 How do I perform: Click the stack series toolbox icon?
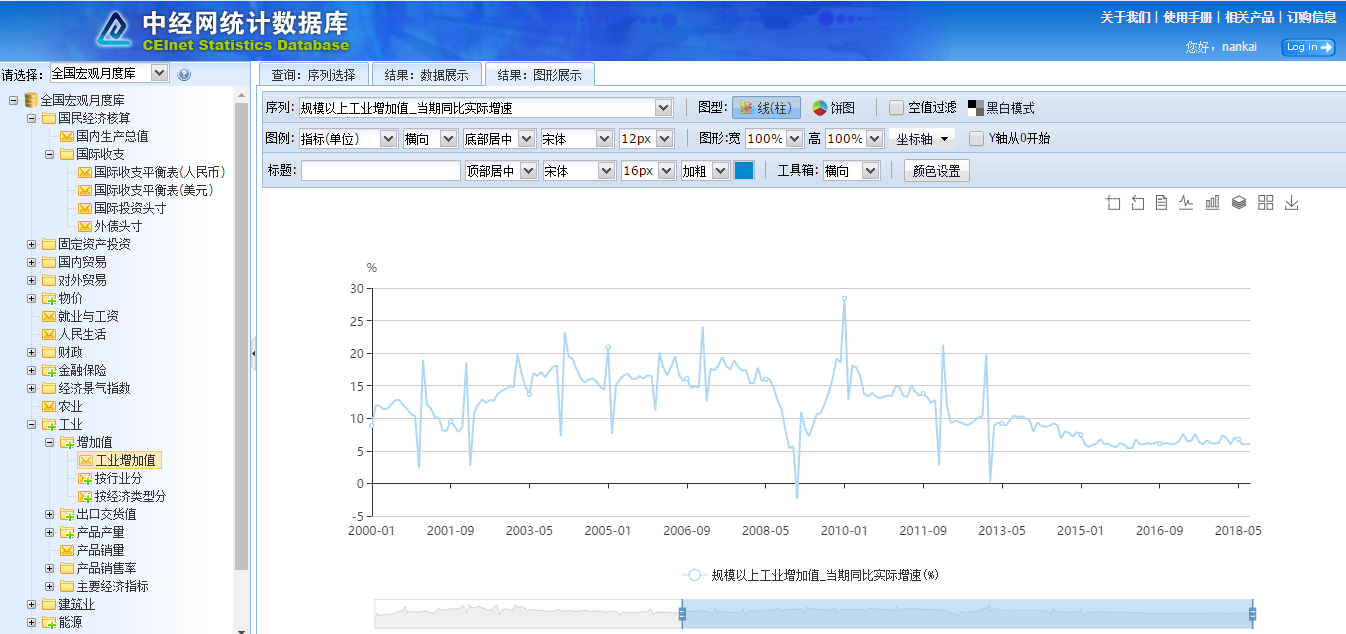1239,203
